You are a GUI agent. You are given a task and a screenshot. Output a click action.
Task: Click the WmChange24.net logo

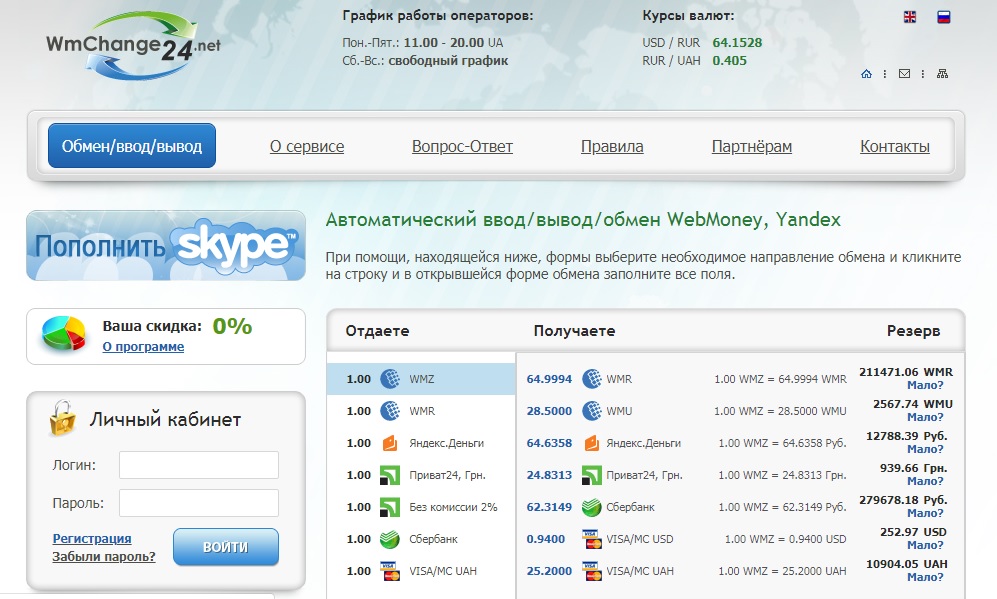tap(133, 45)
